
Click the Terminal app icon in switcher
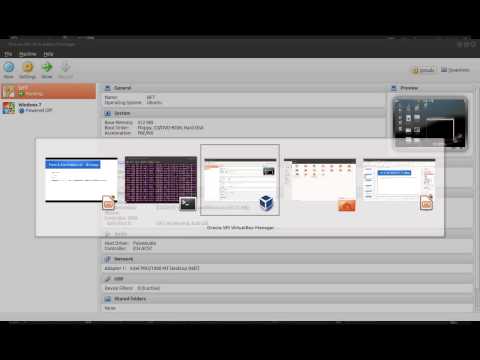[188, 204]
